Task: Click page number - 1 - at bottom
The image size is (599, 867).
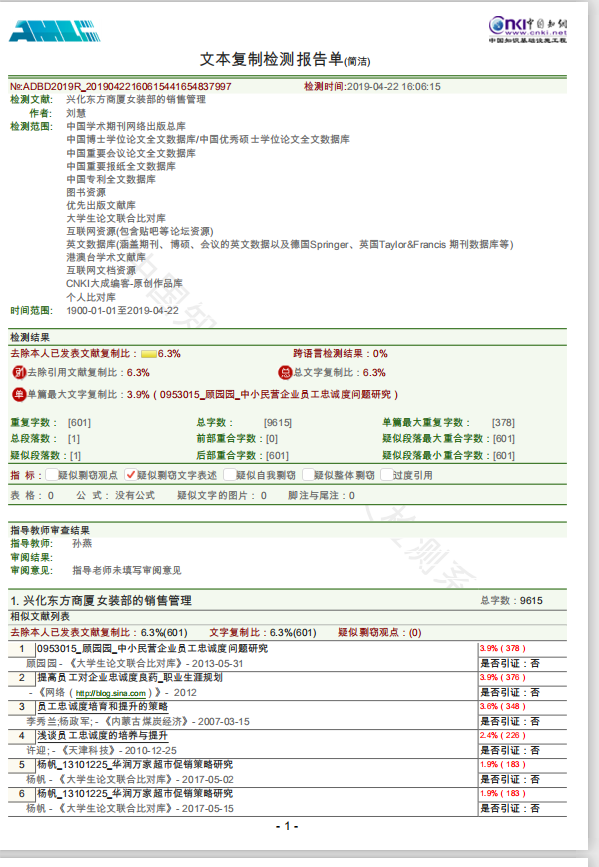Action: pyautogui.click(x=287, y=826)
